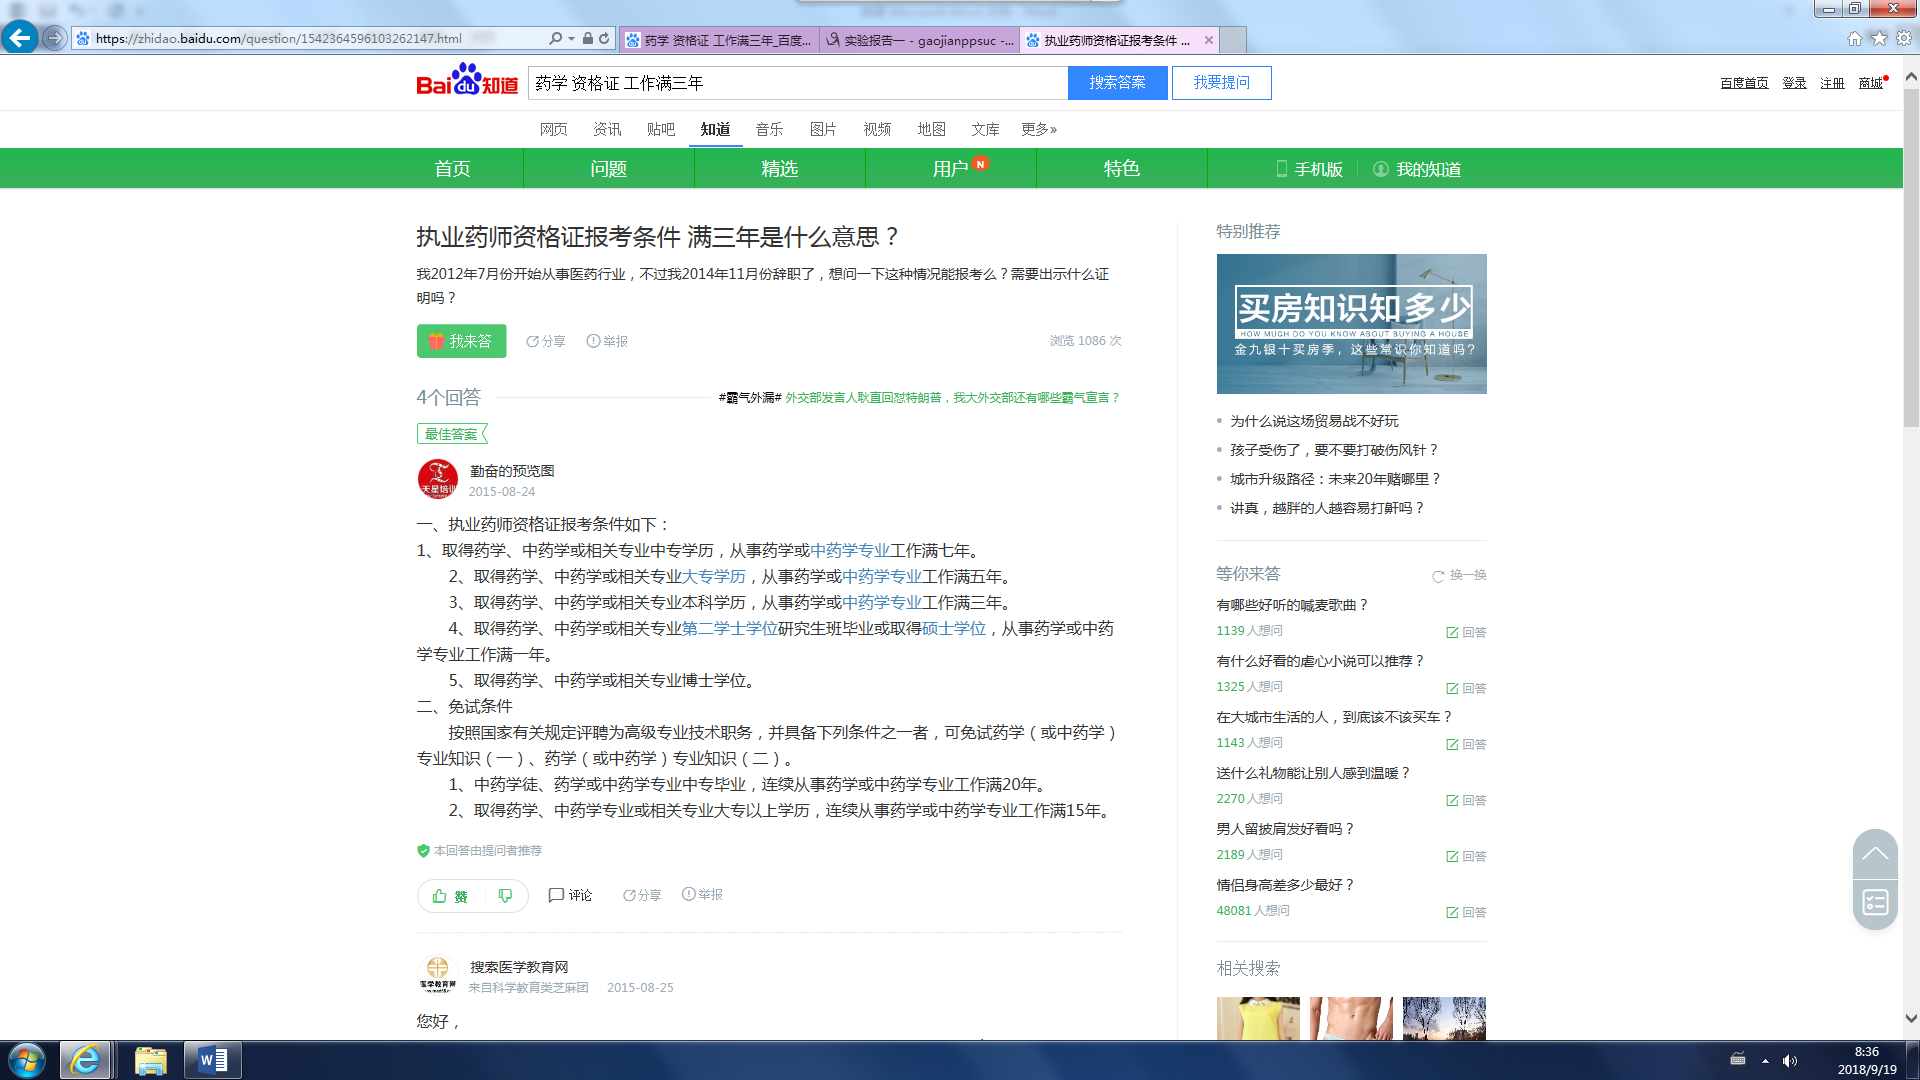Show hidden system tray icons arrow

click(1765, 1060)
